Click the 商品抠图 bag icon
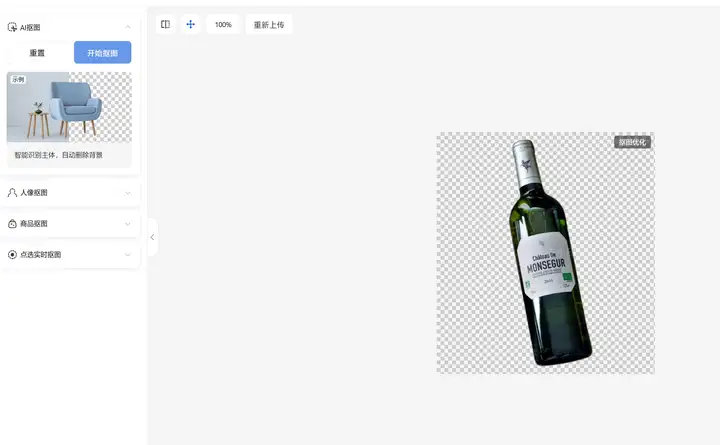720x445 pixels. point(12,224)
